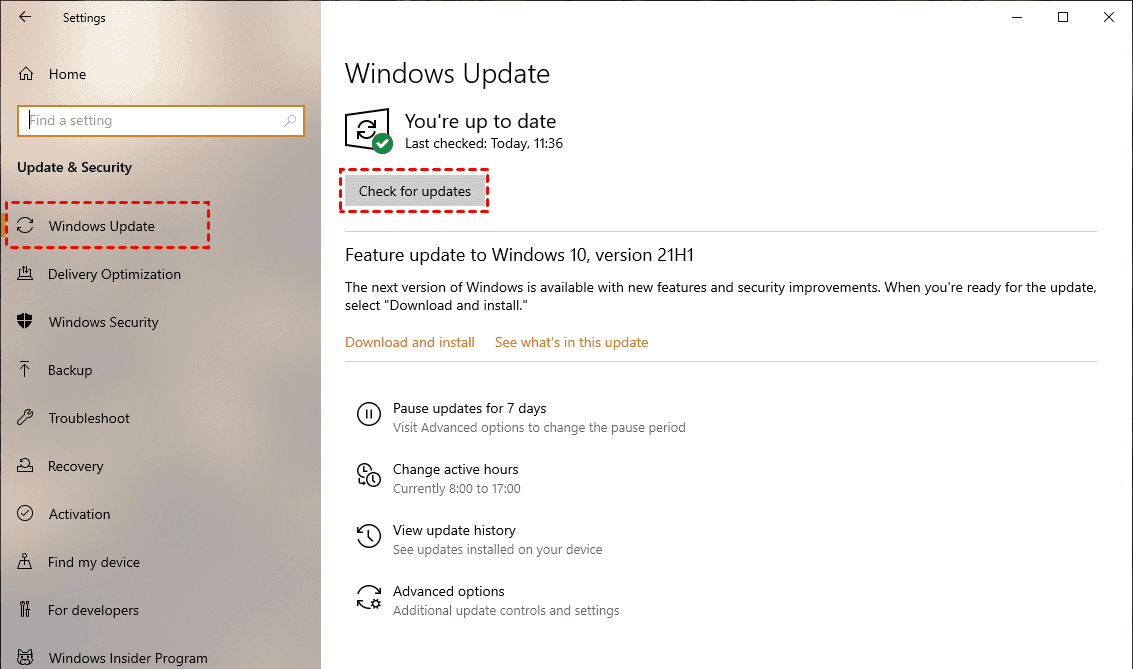Open For developers settings page

pyautogui.click(x=93, y=610)
